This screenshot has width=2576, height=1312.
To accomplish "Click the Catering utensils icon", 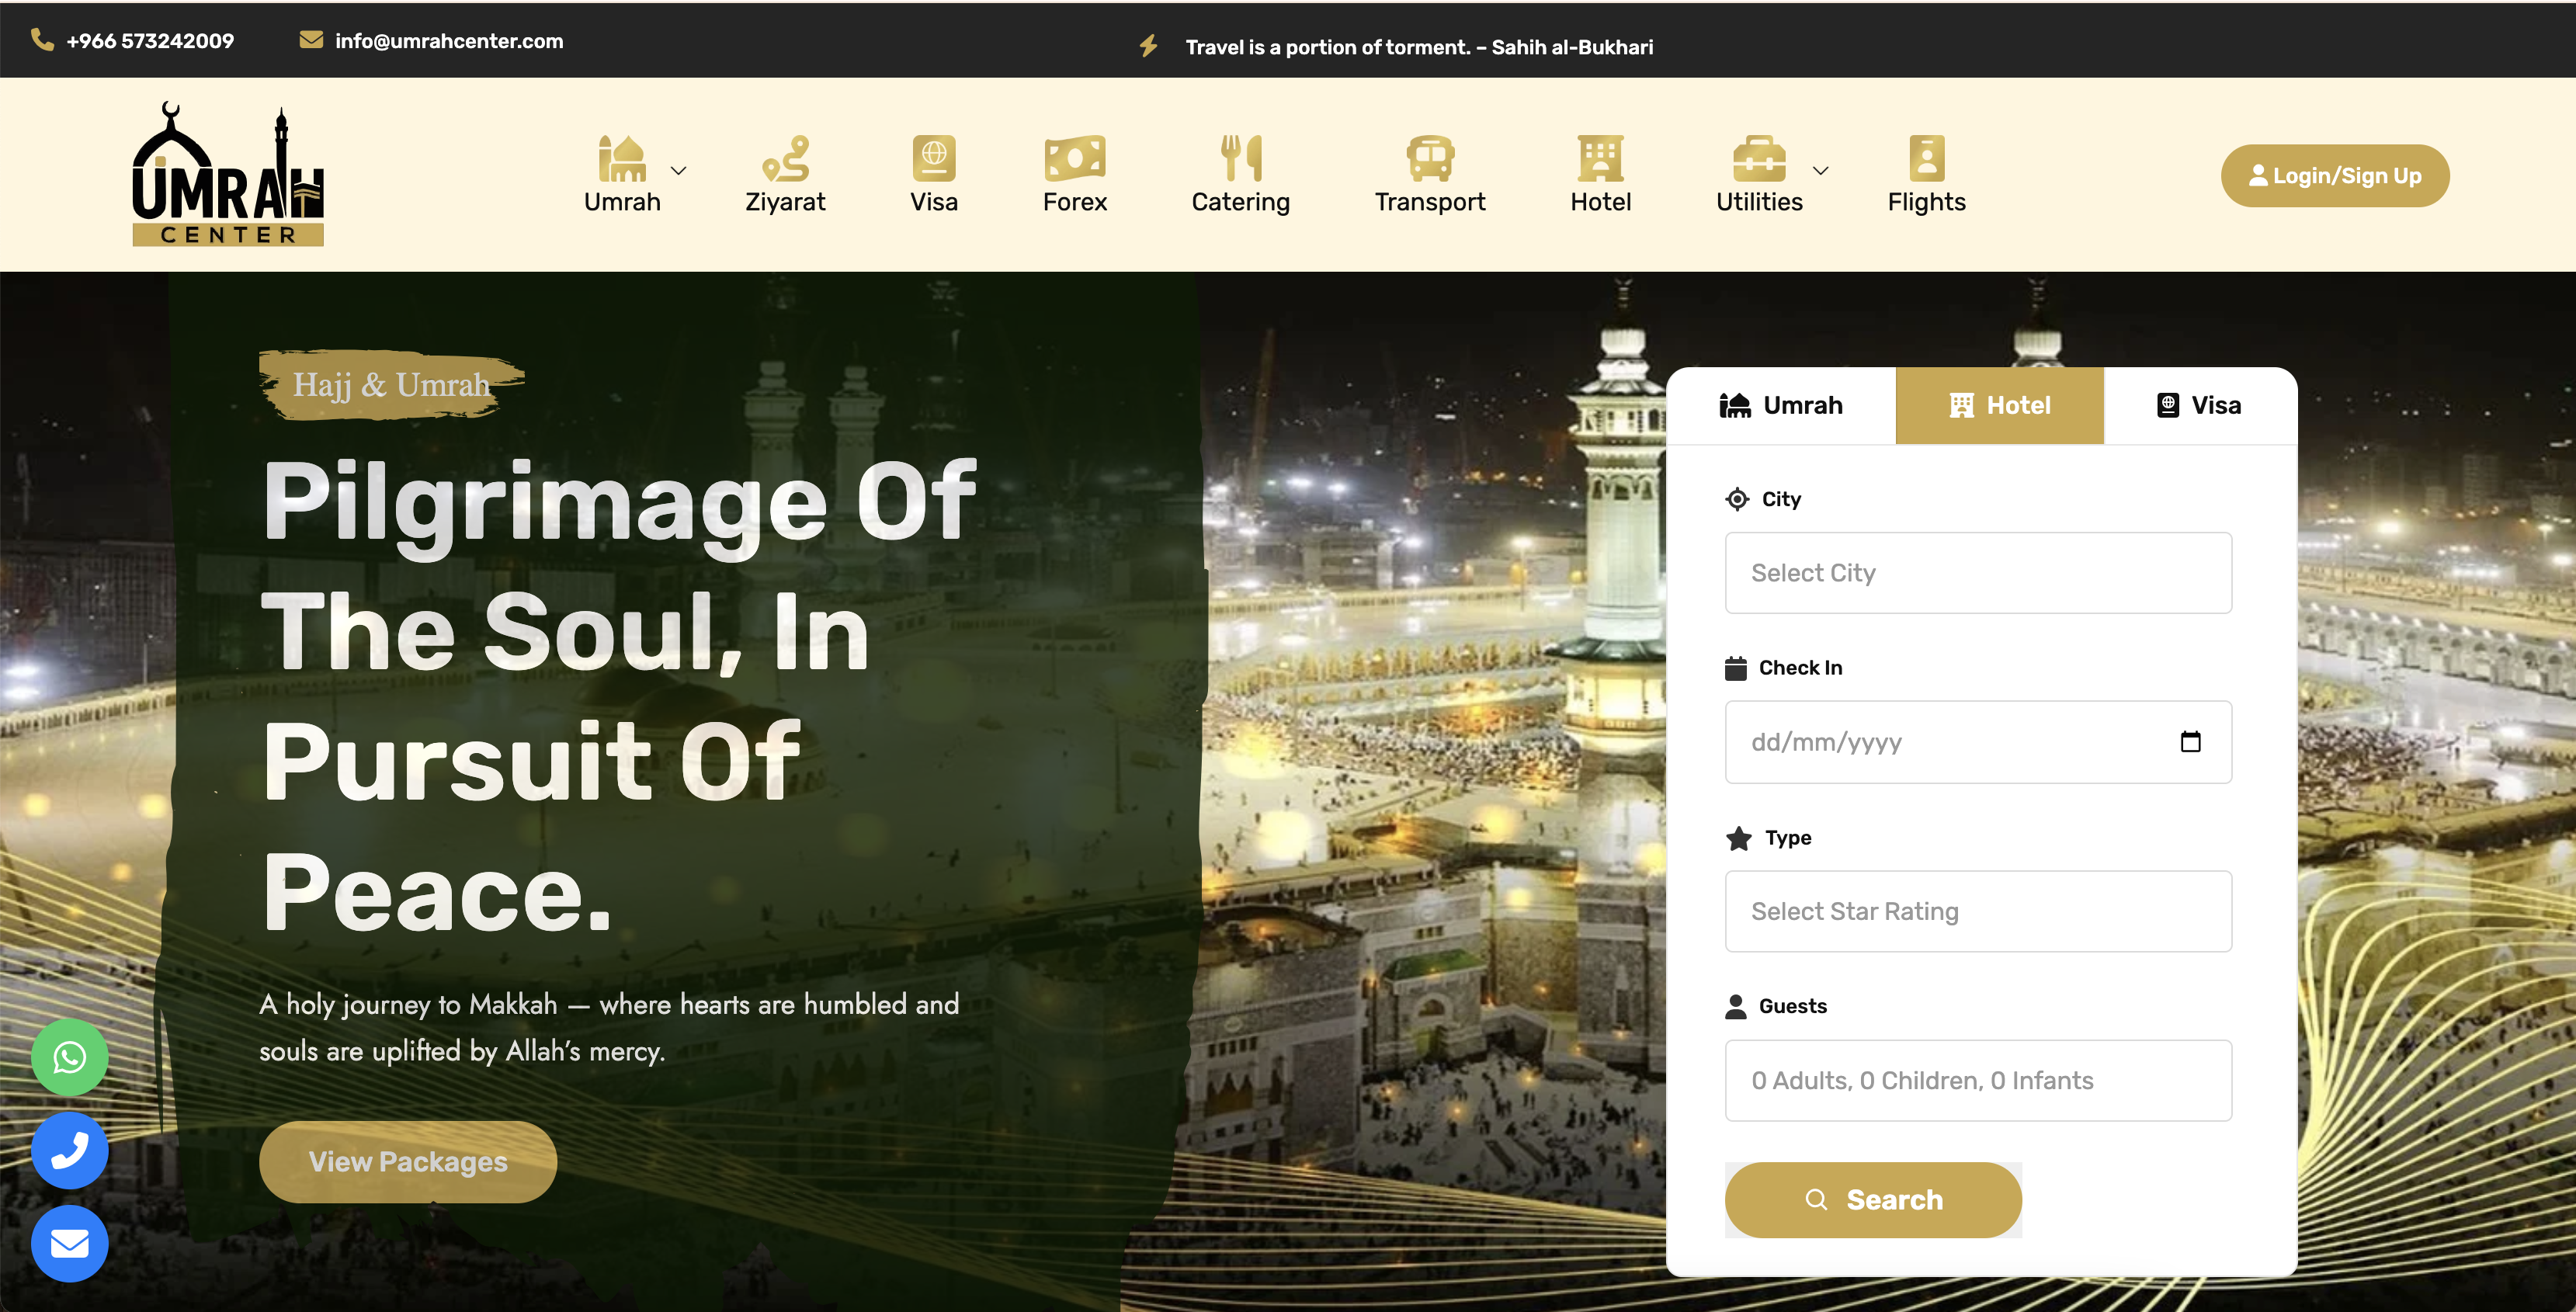I will tap(1240, 158).
